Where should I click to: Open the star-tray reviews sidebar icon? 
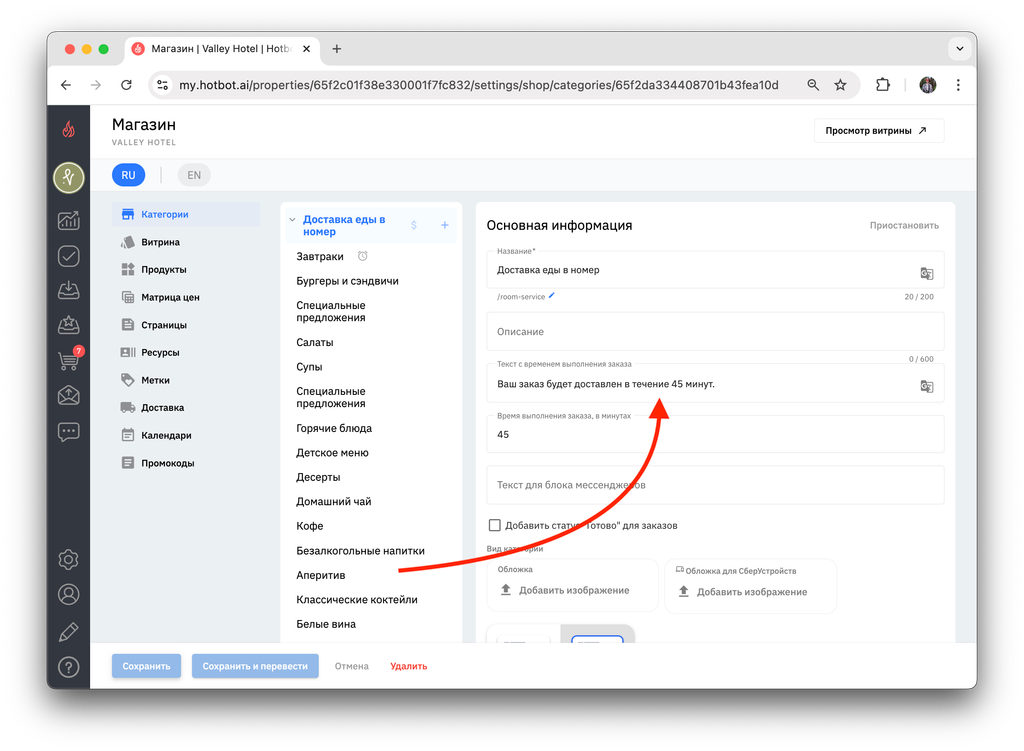(x=69, y=325)
